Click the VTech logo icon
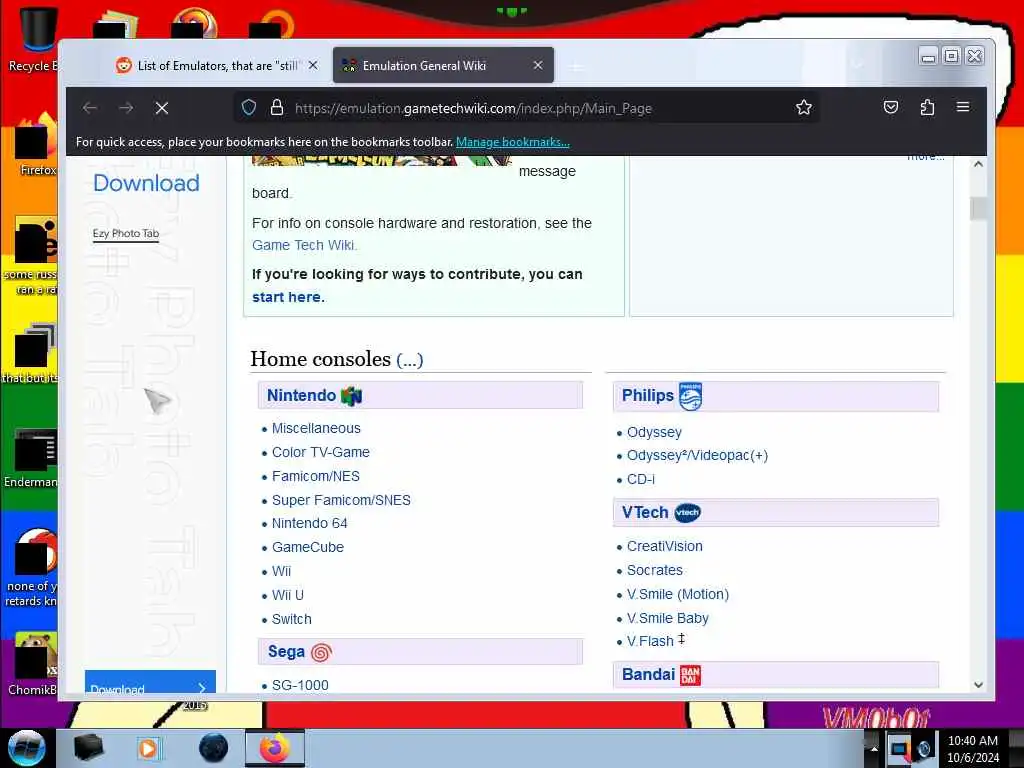The image size is (1024, 768). (x=687, y=513)
